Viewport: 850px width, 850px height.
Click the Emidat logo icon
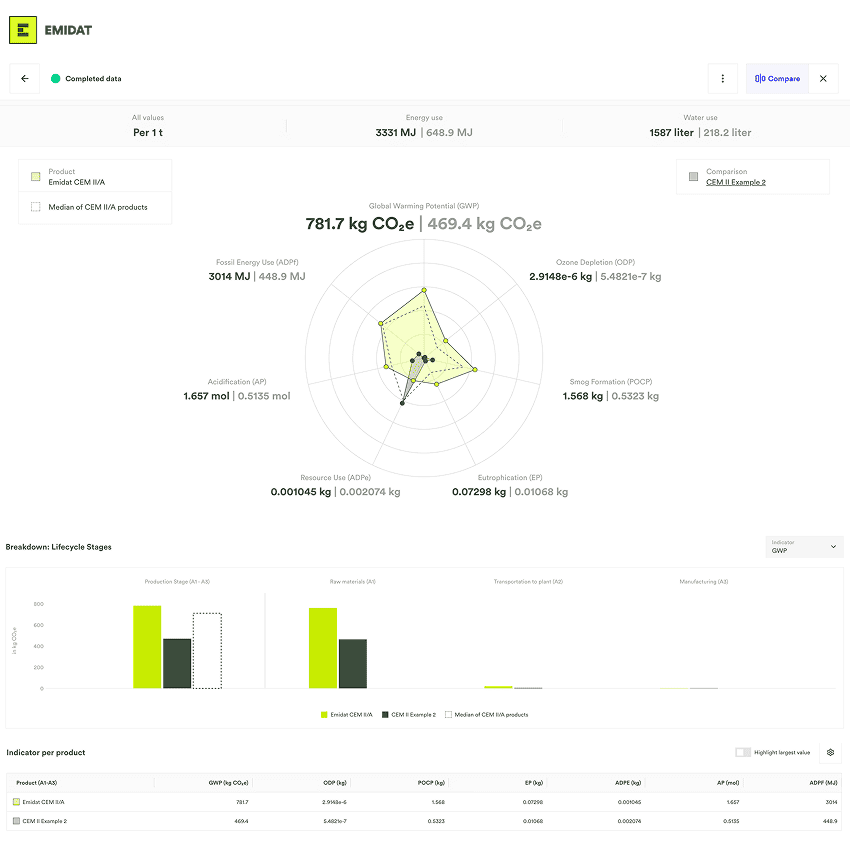click(23, 30)
